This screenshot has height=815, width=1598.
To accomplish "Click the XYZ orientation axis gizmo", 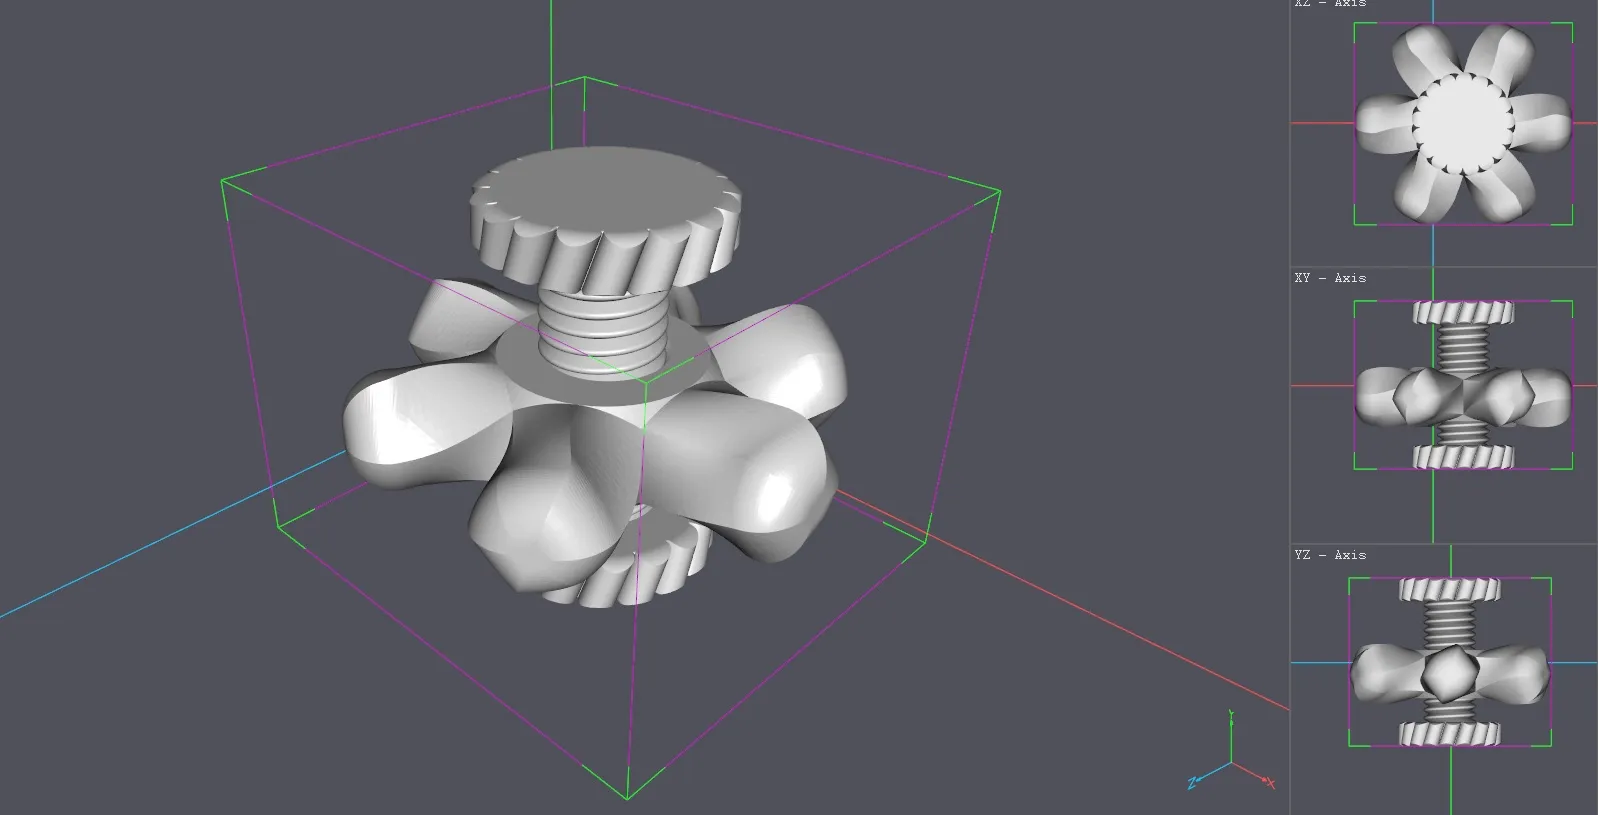I will (x=1232, y=752).
